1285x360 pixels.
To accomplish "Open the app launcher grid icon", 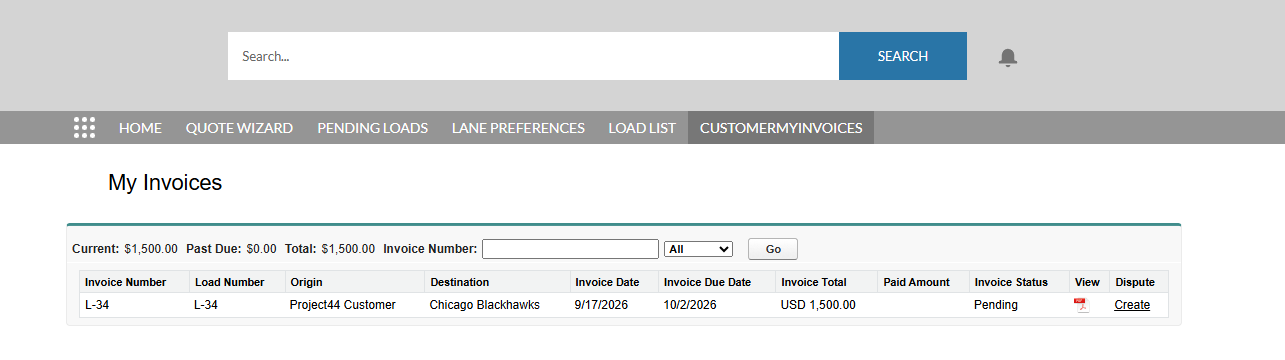I will point(85,128).
